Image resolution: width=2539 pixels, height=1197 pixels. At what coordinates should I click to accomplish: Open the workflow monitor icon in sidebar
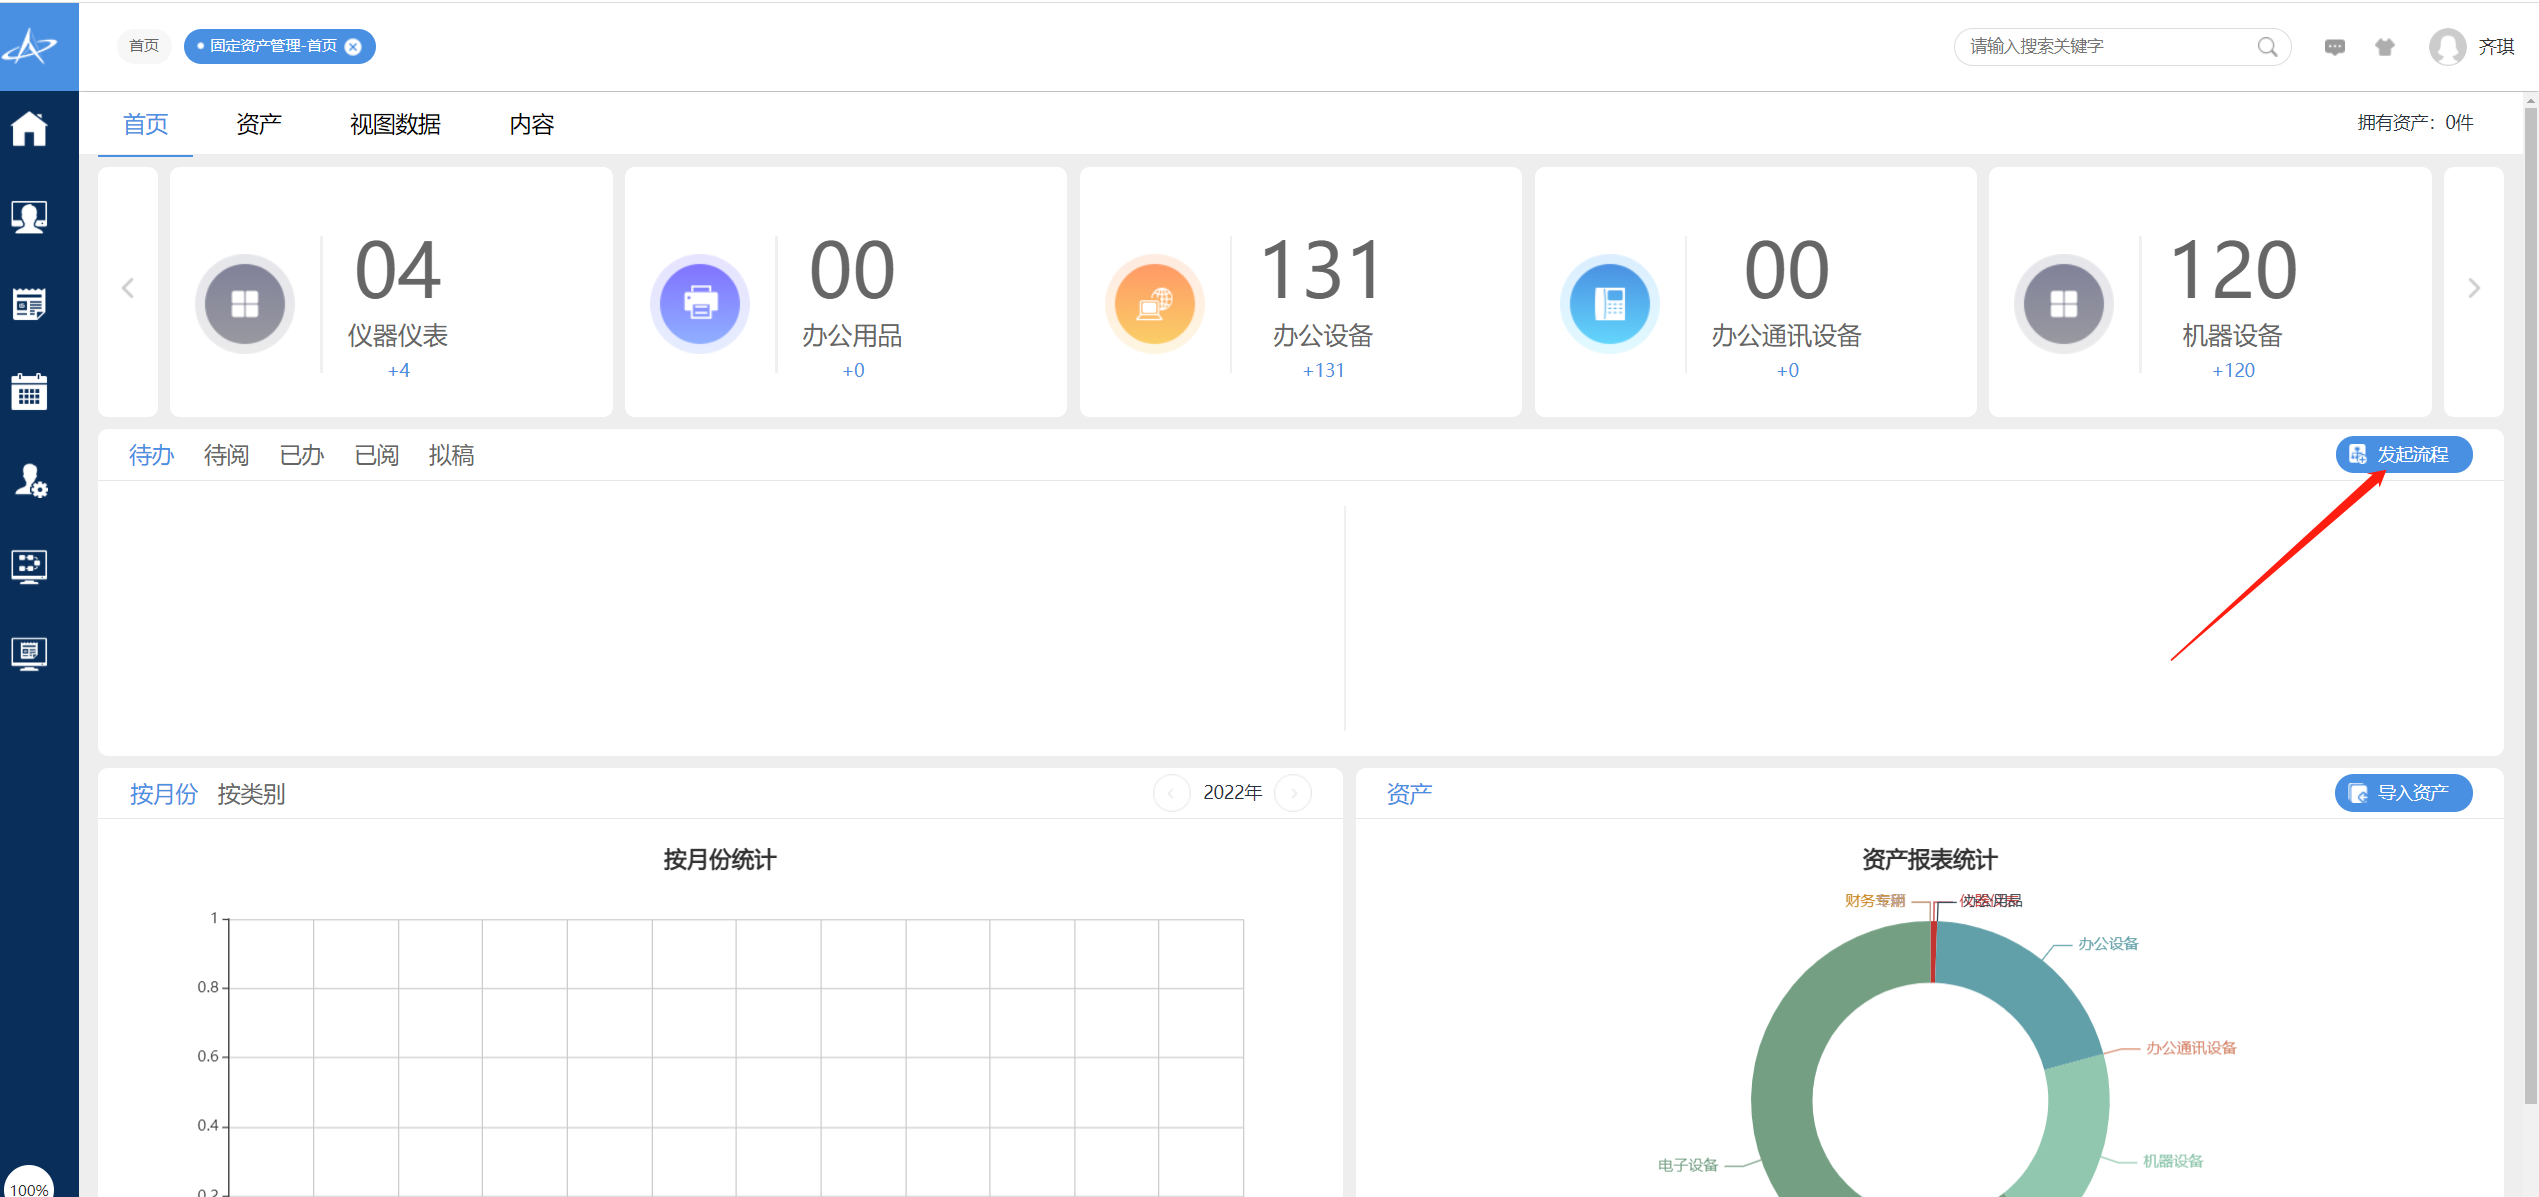[29, 566]
